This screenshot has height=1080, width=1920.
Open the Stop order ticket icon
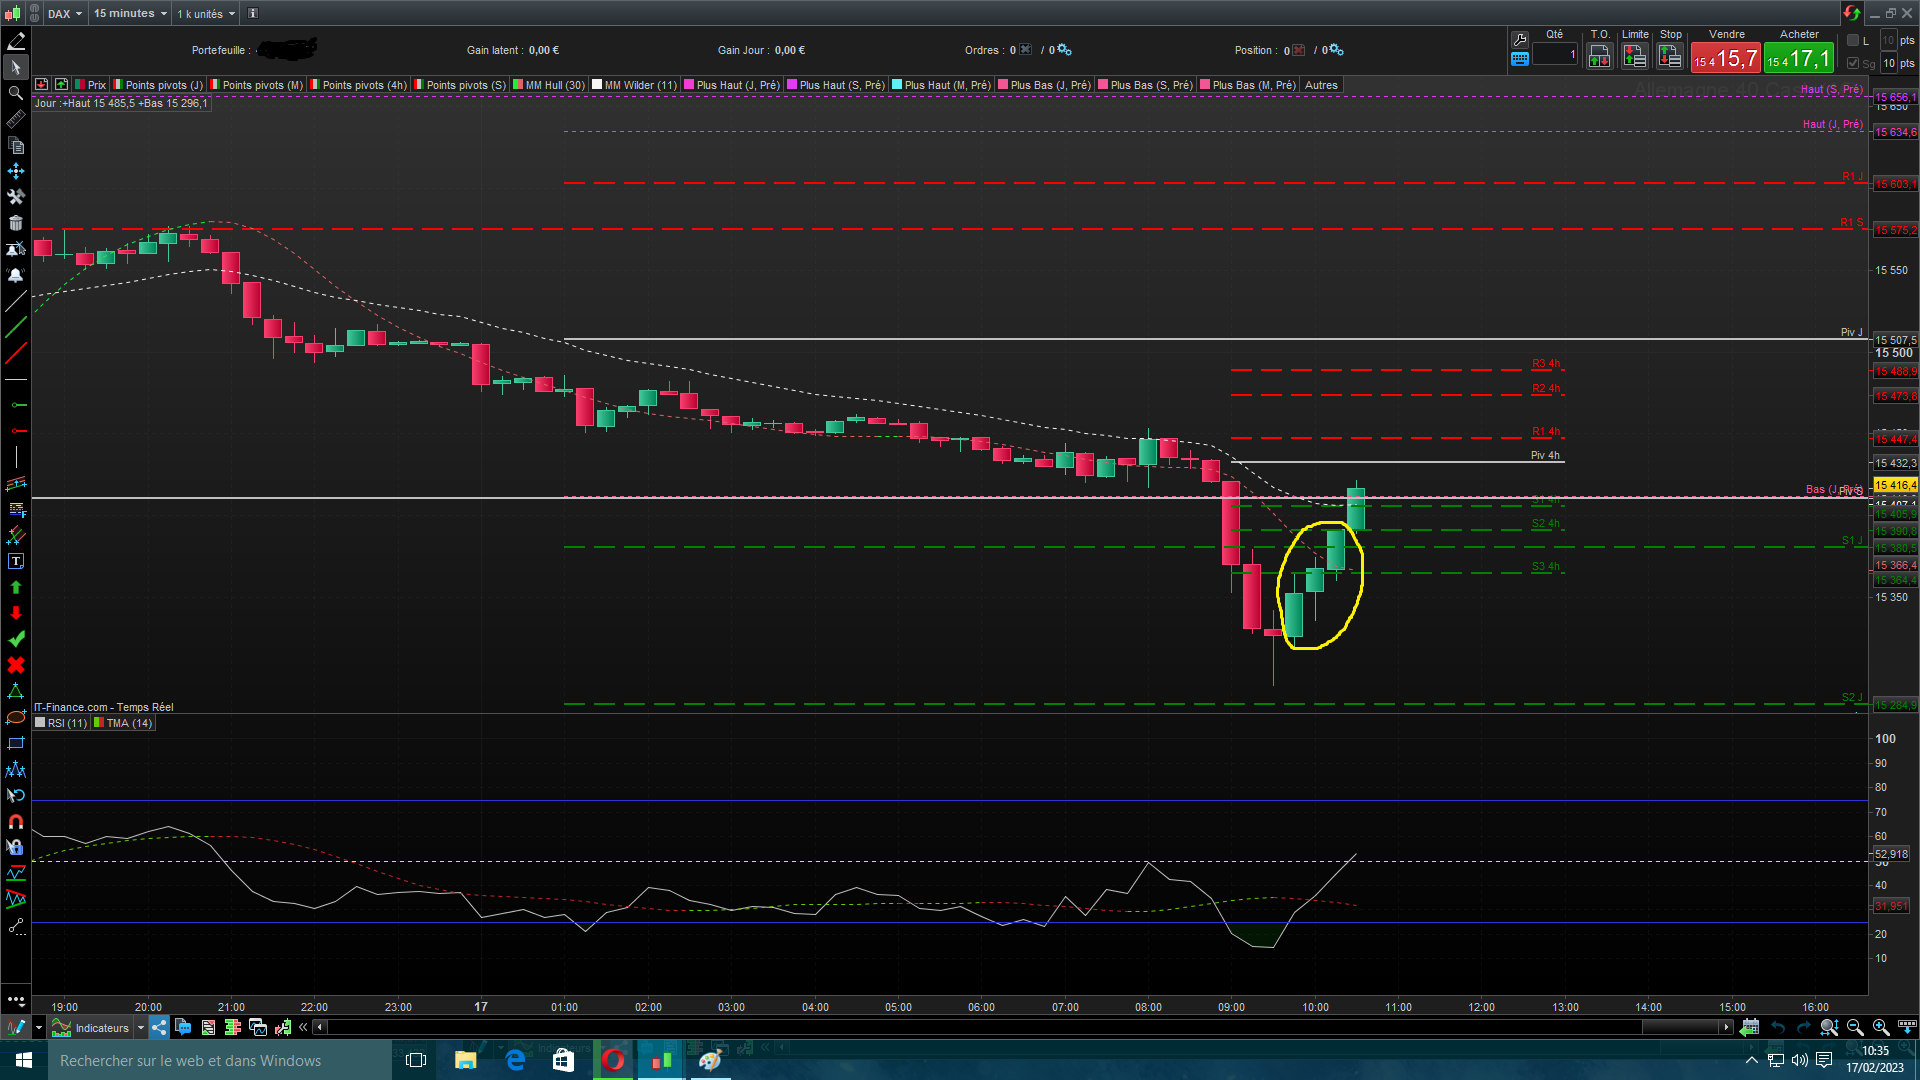click(1670, 57)
